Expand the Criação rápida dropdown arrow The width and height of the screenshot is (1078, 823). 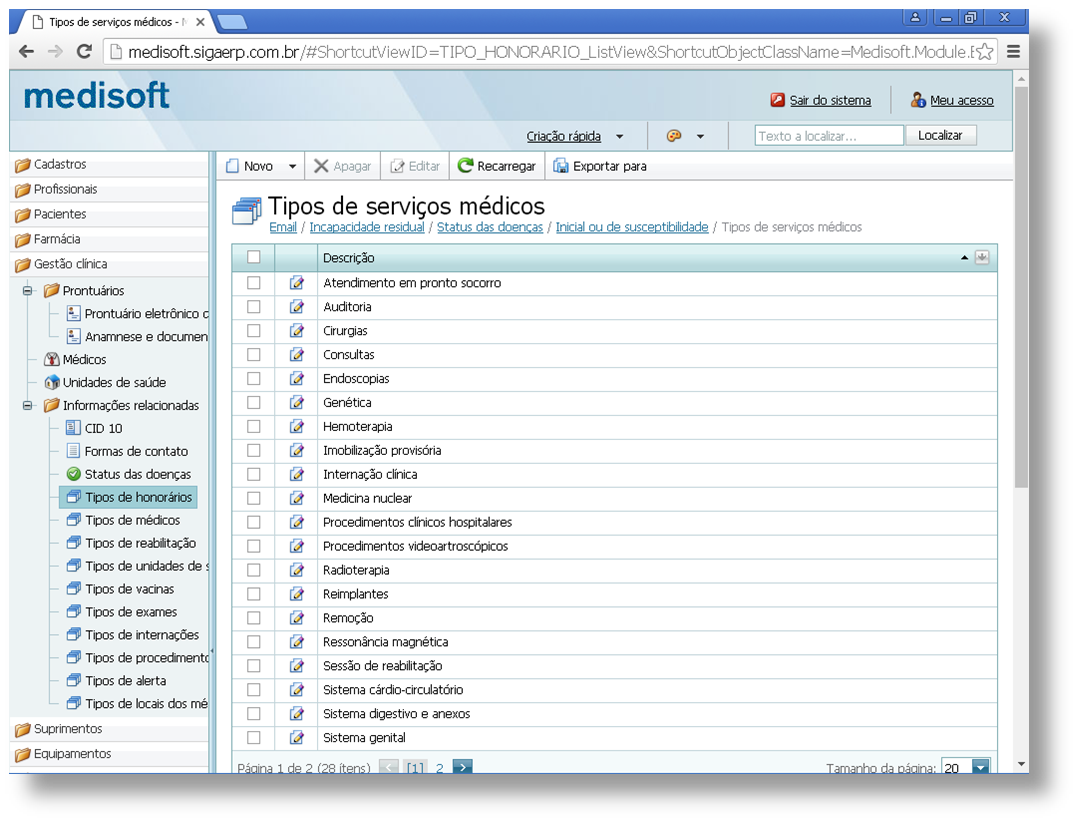coord(619,137)
